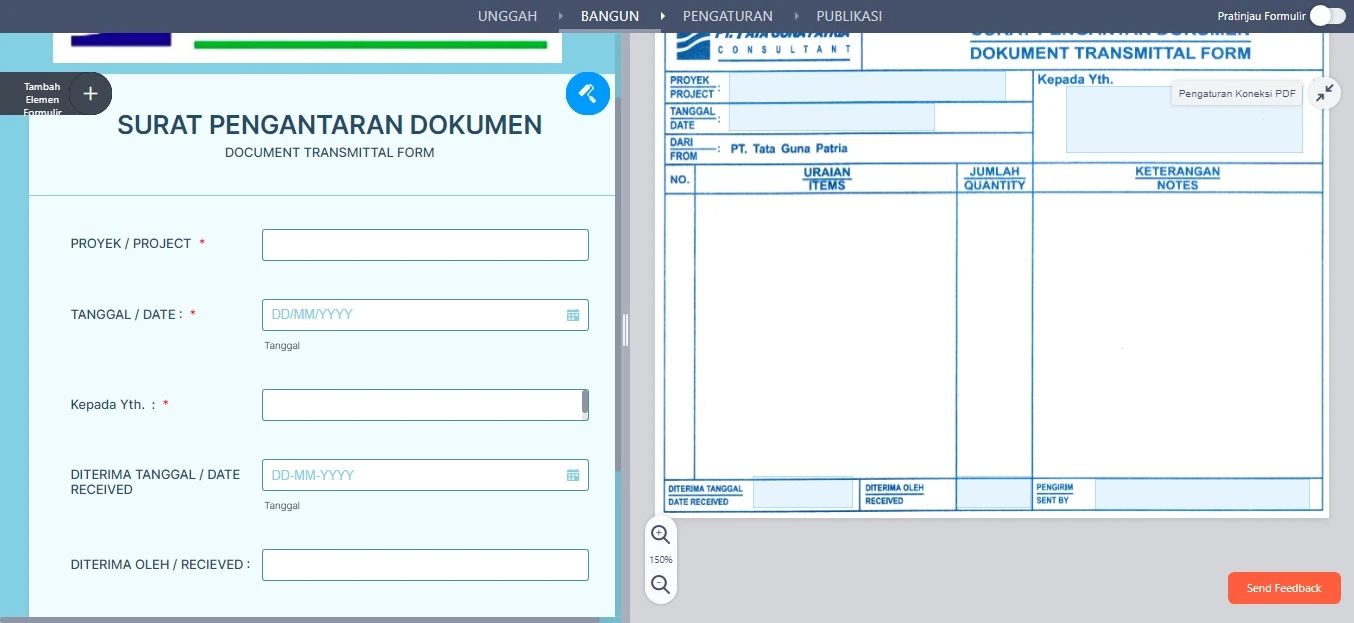Open Pengaturan Koneksi PDF
1354x623 pixels.
pyautogui.click(x=1236, y=91)
